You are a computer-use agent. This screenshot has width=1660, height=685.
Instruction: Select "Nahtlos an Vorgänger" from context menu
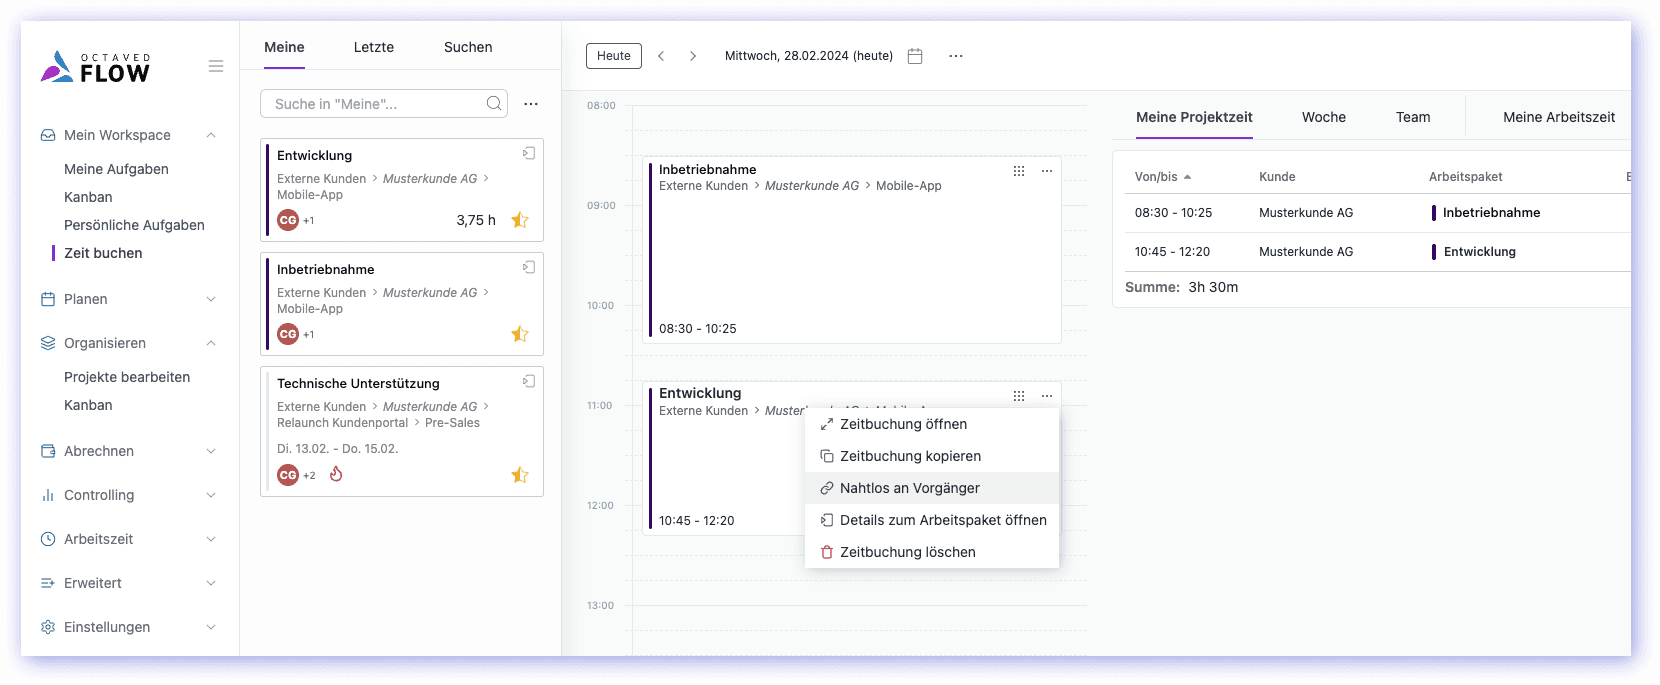point(909,488)
